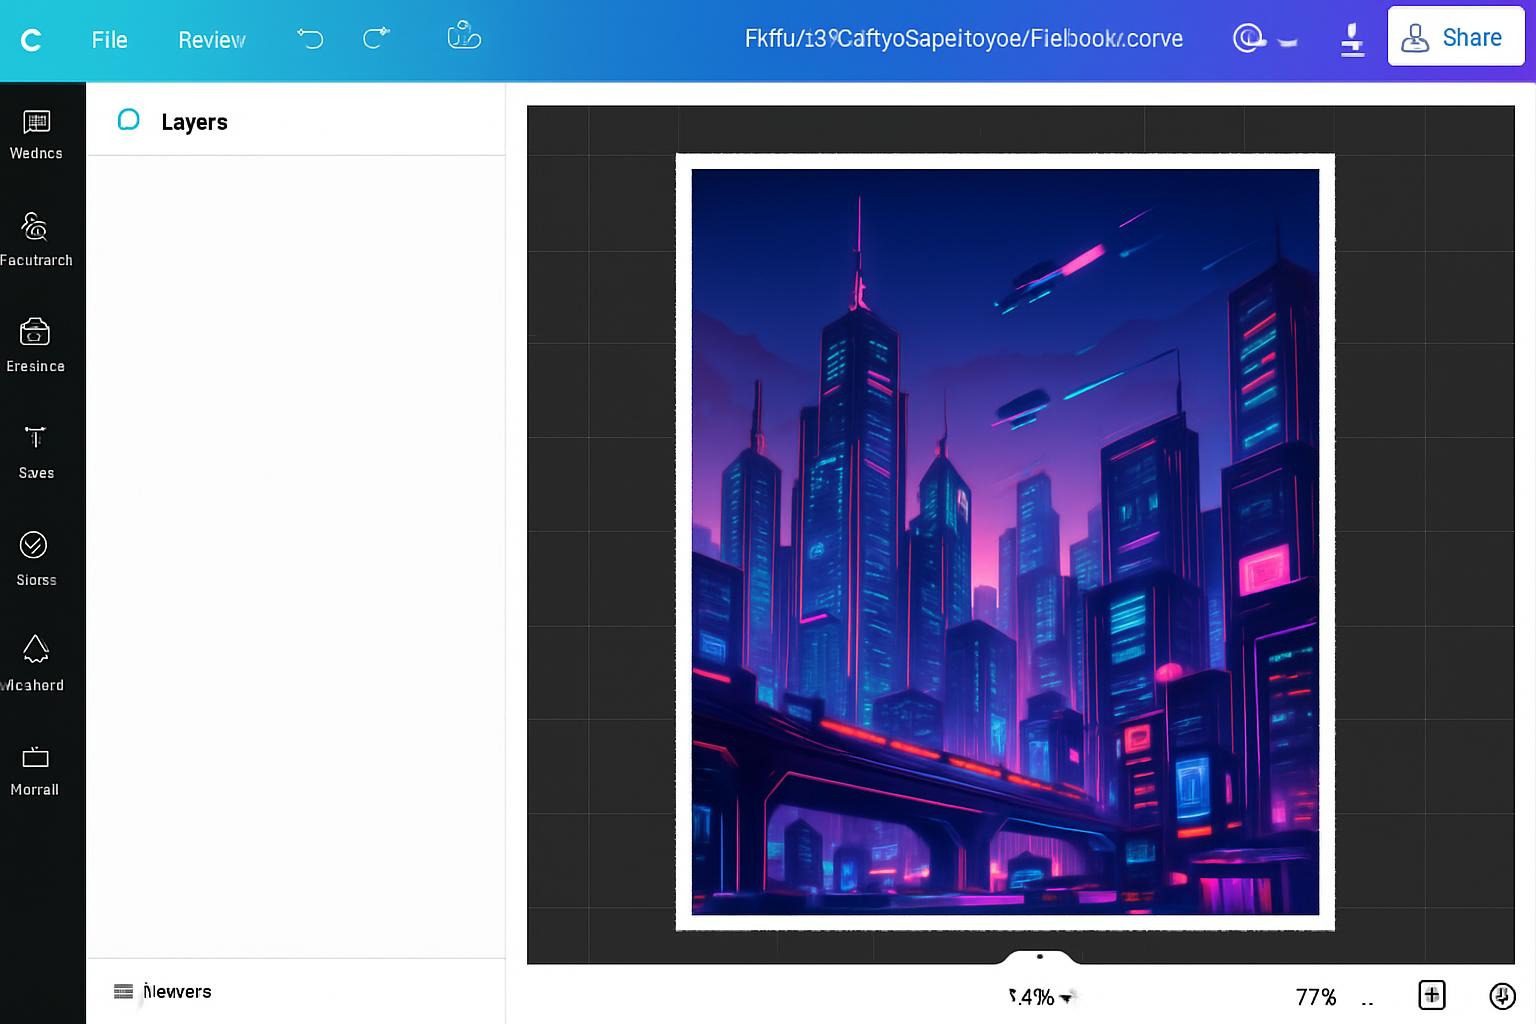Click the Share button
Viewport: 1536px width, 1024px height.
click(1455, 37)
